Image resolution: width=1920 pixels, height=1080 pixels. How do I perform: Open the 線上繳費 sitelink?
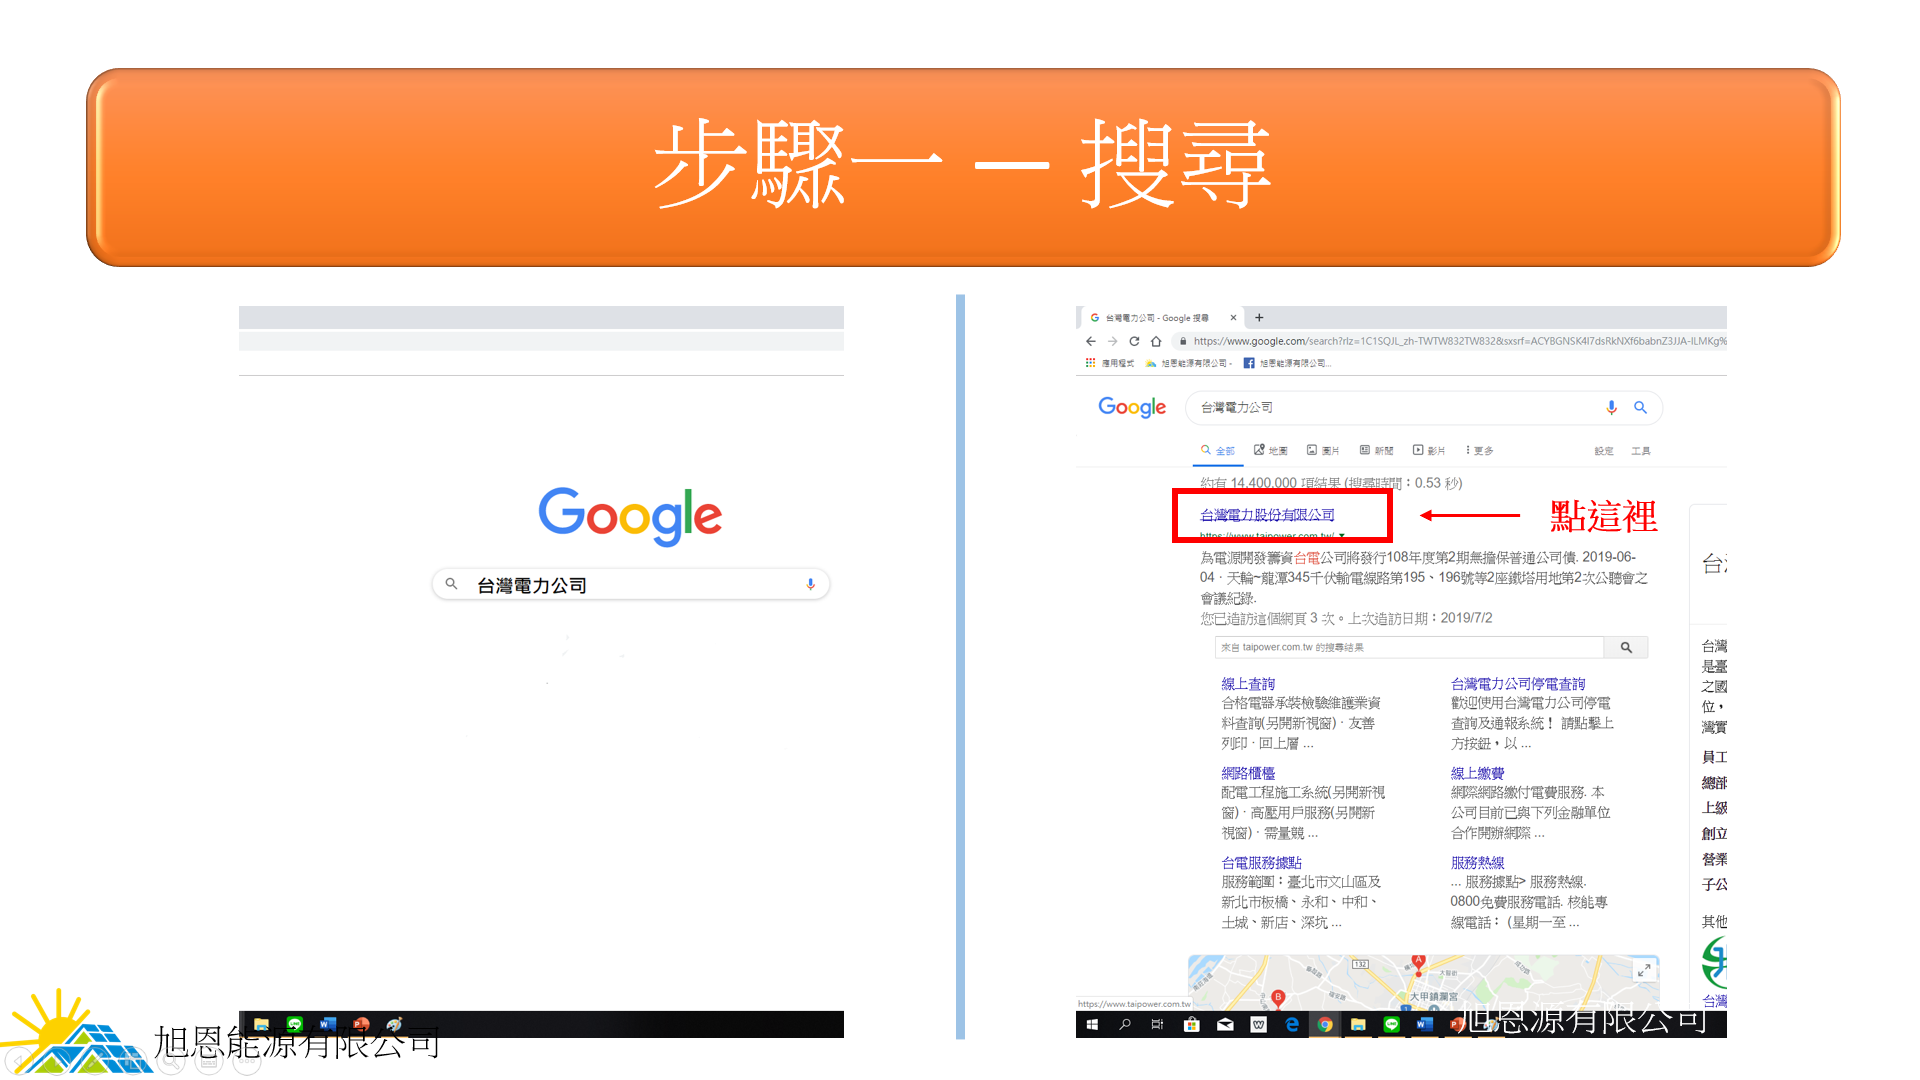coord(1477,773)
